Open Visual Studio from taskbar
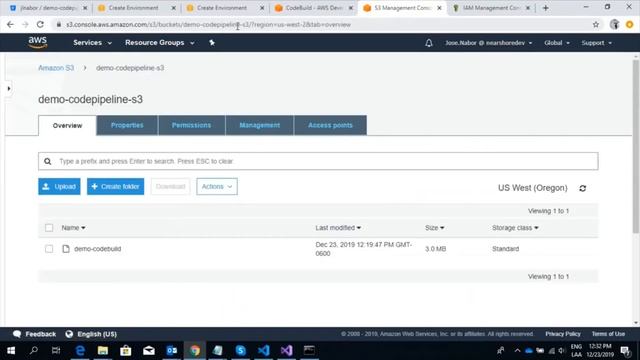The image size is (640, 360). pyautogui.click(x=287, y=351)
